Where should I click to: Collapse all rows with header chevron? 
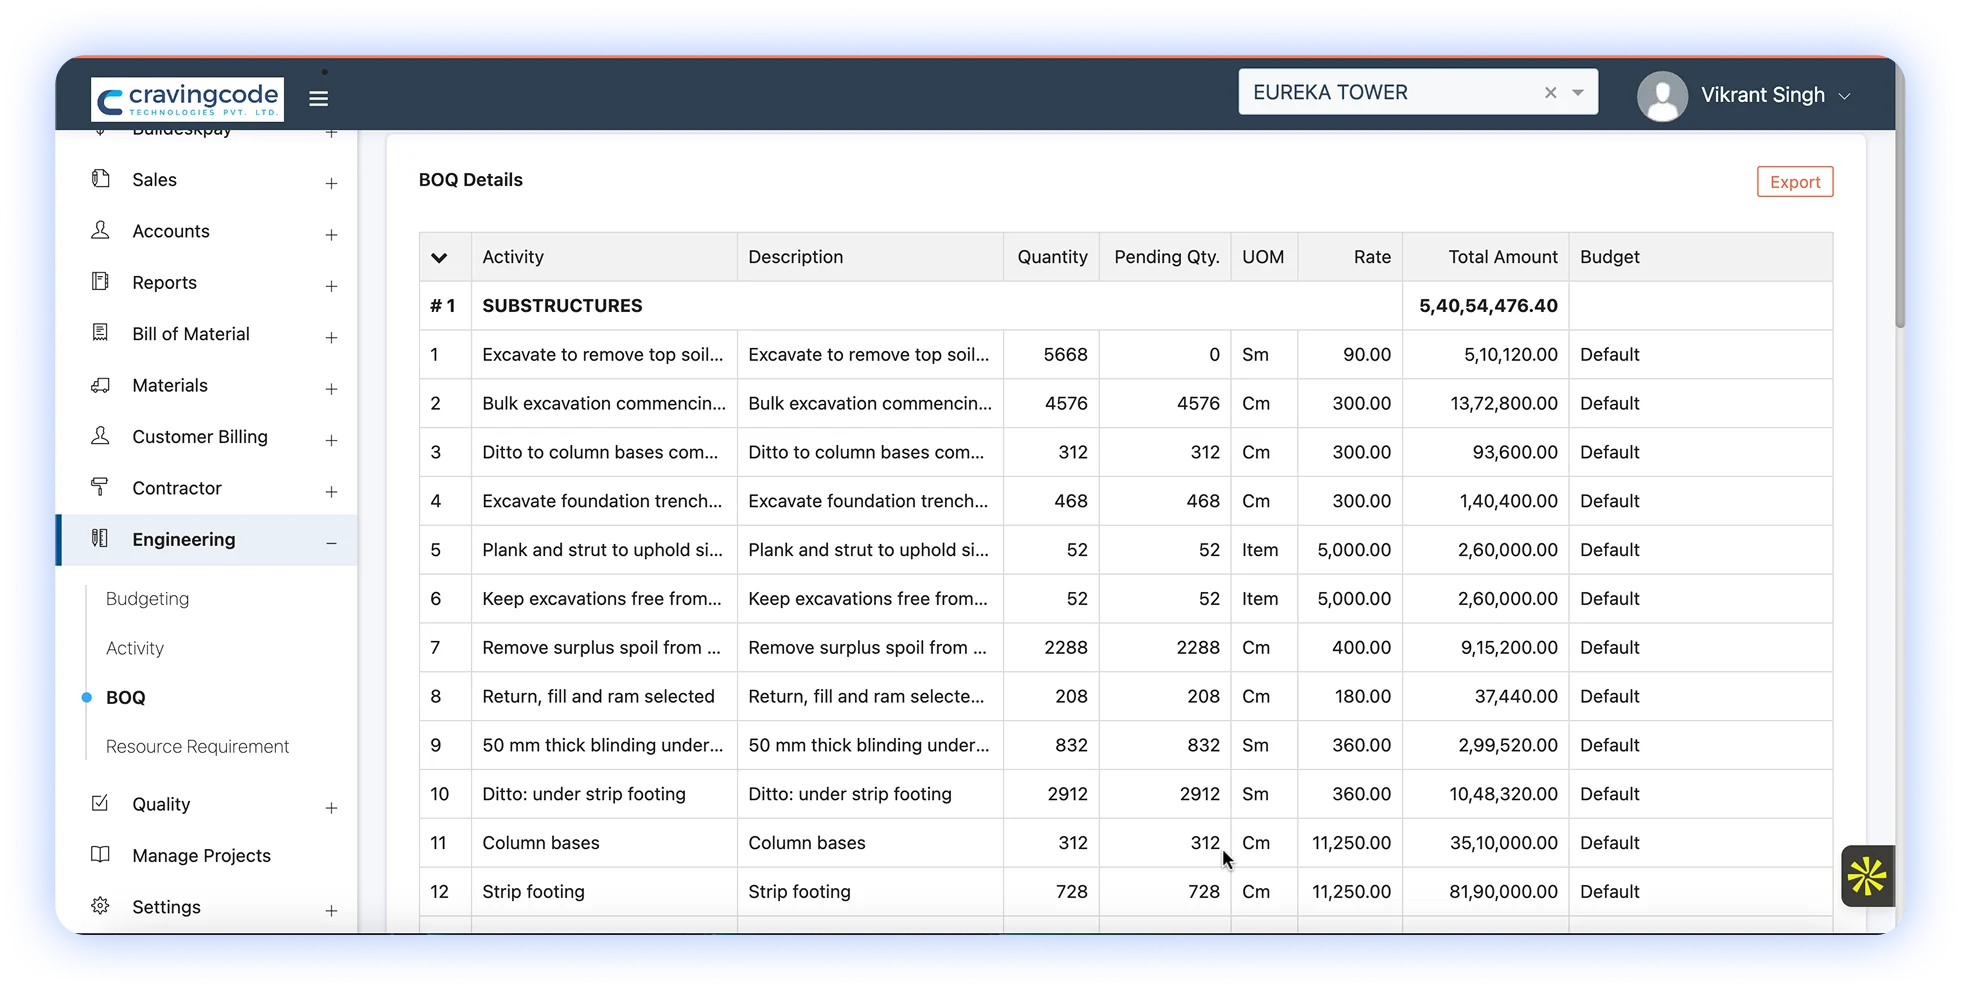tap(439, 257)
